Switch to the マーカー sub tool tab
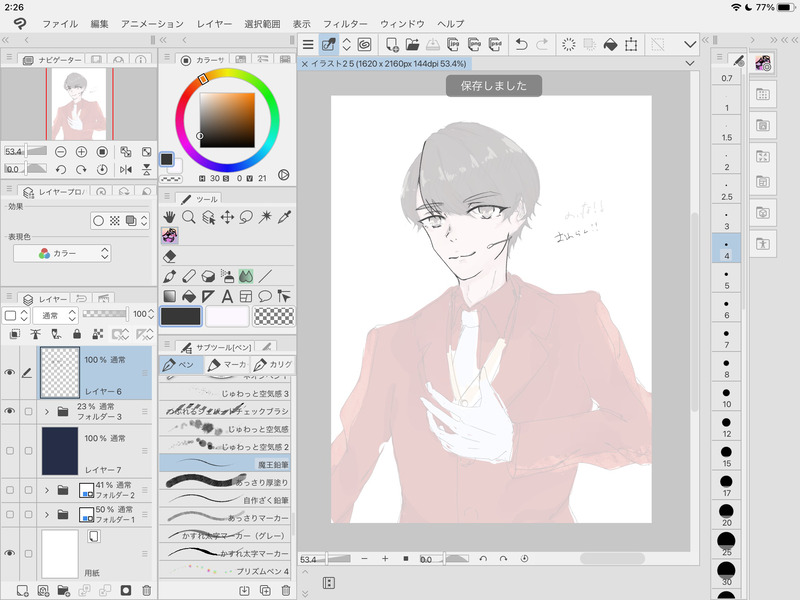Screen dimensions: 800x600 pos(228,364)
